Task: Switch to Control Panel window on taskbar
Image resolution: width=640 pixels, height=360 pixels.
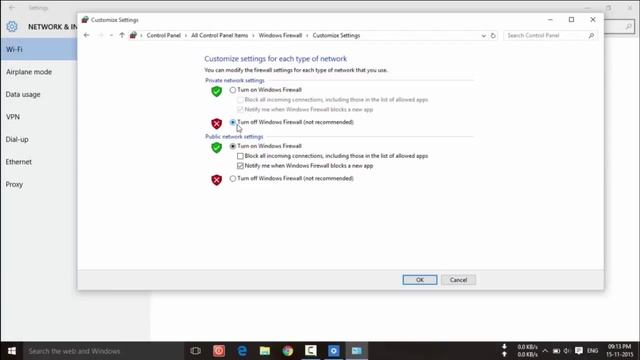Action: [357, 351]
